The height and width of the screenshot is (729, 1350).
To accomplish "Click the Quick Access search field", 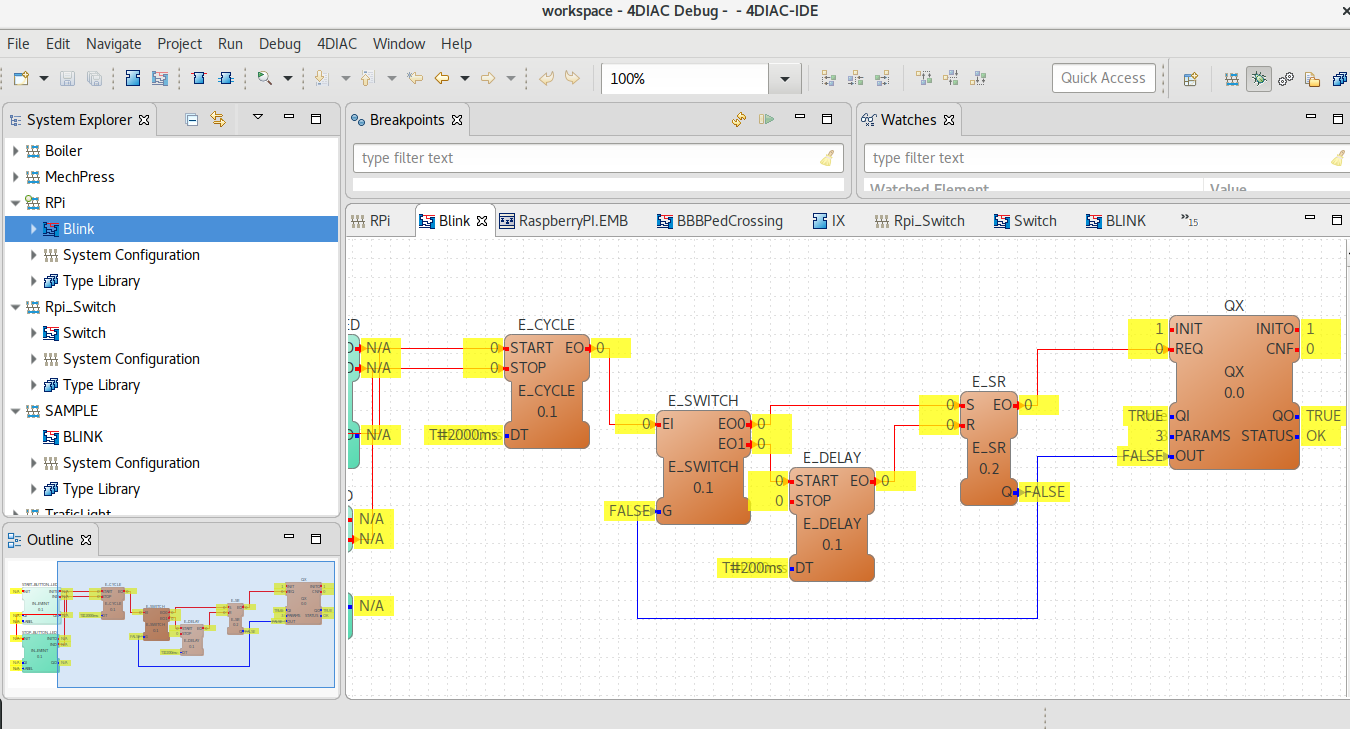I will (1104, 78).
